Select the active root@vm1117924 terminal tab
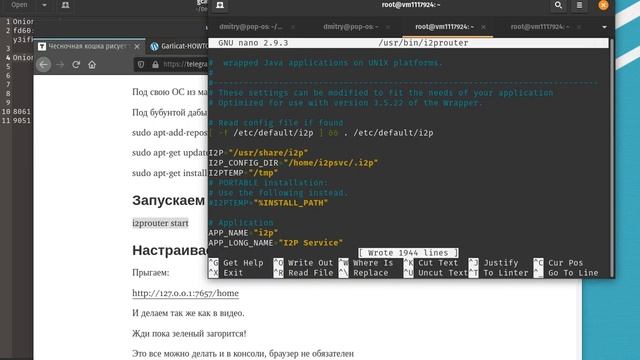The height and width of the screenshot is (360, 640). [444, 27]
